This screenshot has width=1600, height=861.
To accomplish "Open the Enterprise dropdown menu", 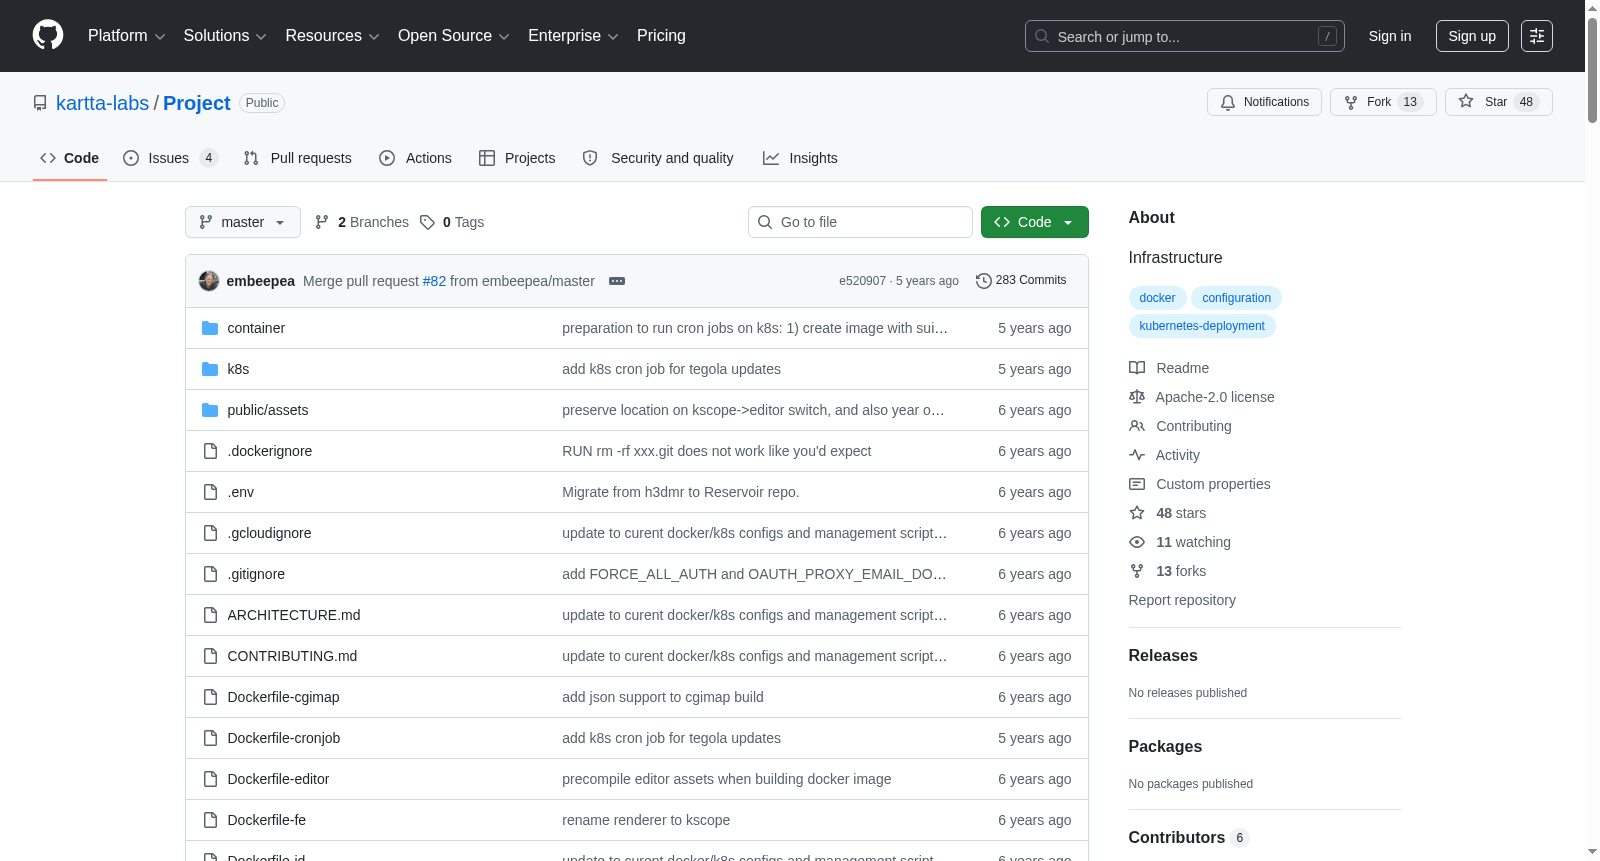I will (x=573, y=36).
